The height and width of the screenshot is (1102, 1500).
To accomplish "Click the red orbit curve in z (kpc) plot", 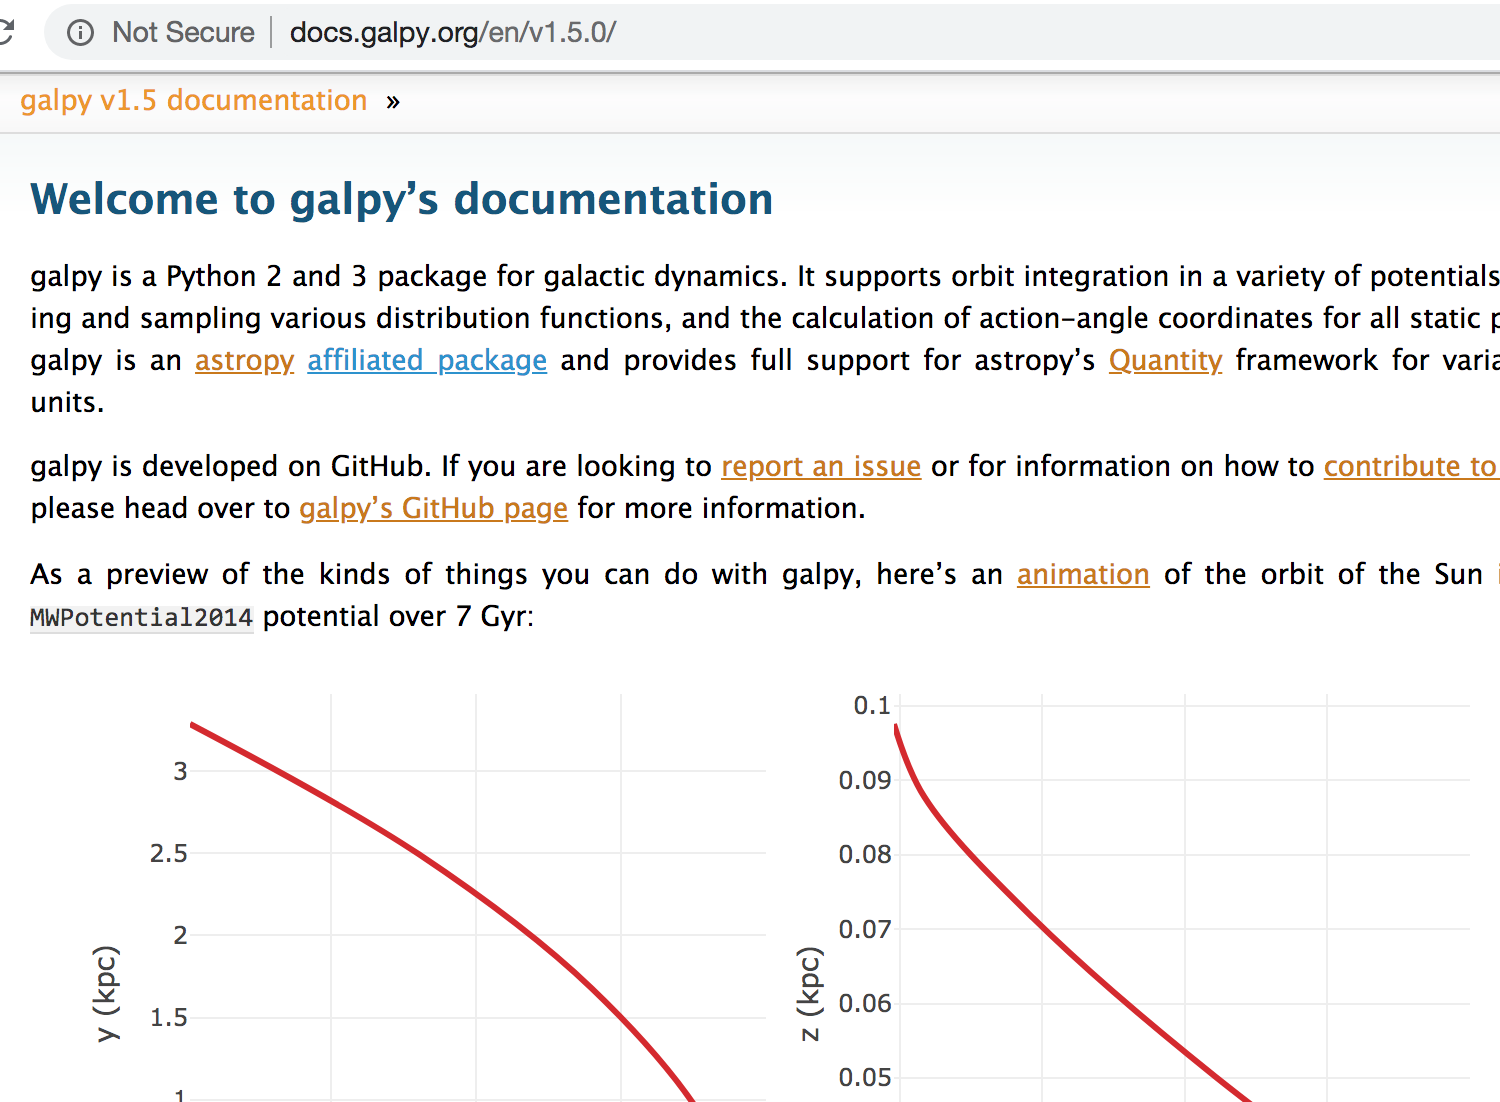I will coord(1043,927).
